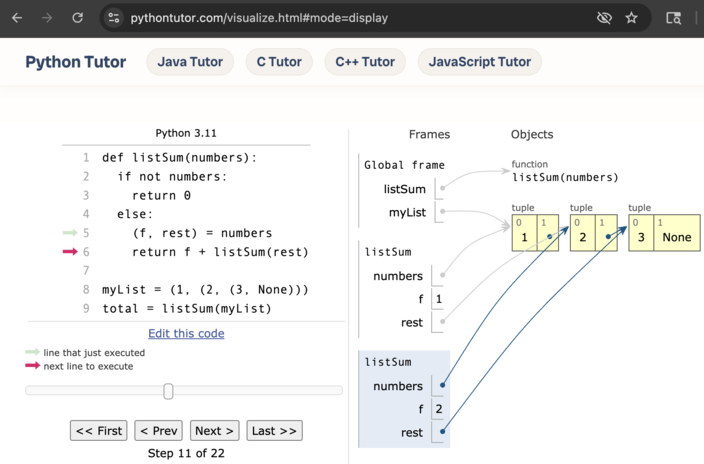This screenshot has width=704, height=464.
Task: Click code line 2 if not numbers:
Action: tap(172, 177)
